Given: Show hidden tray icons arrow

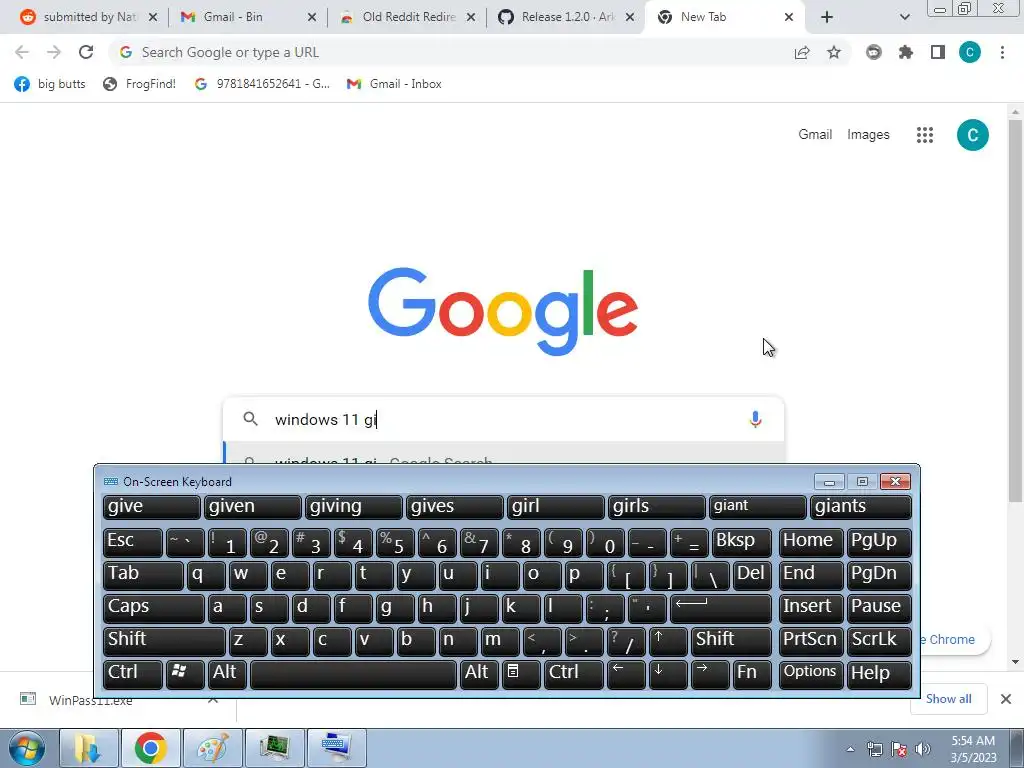Looking at the screenshot, I should pyautogui.click(x=850, y=749).
